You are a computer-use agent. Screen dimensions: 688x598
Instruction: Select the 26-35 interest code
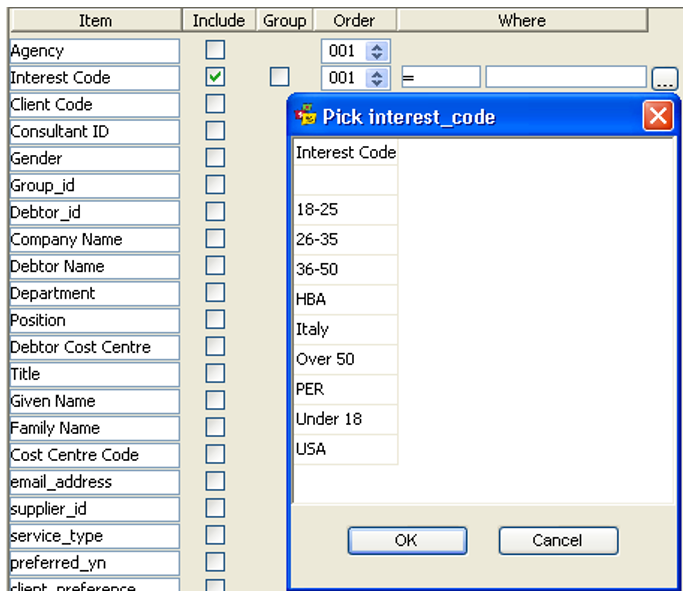(x=346, y=240)
